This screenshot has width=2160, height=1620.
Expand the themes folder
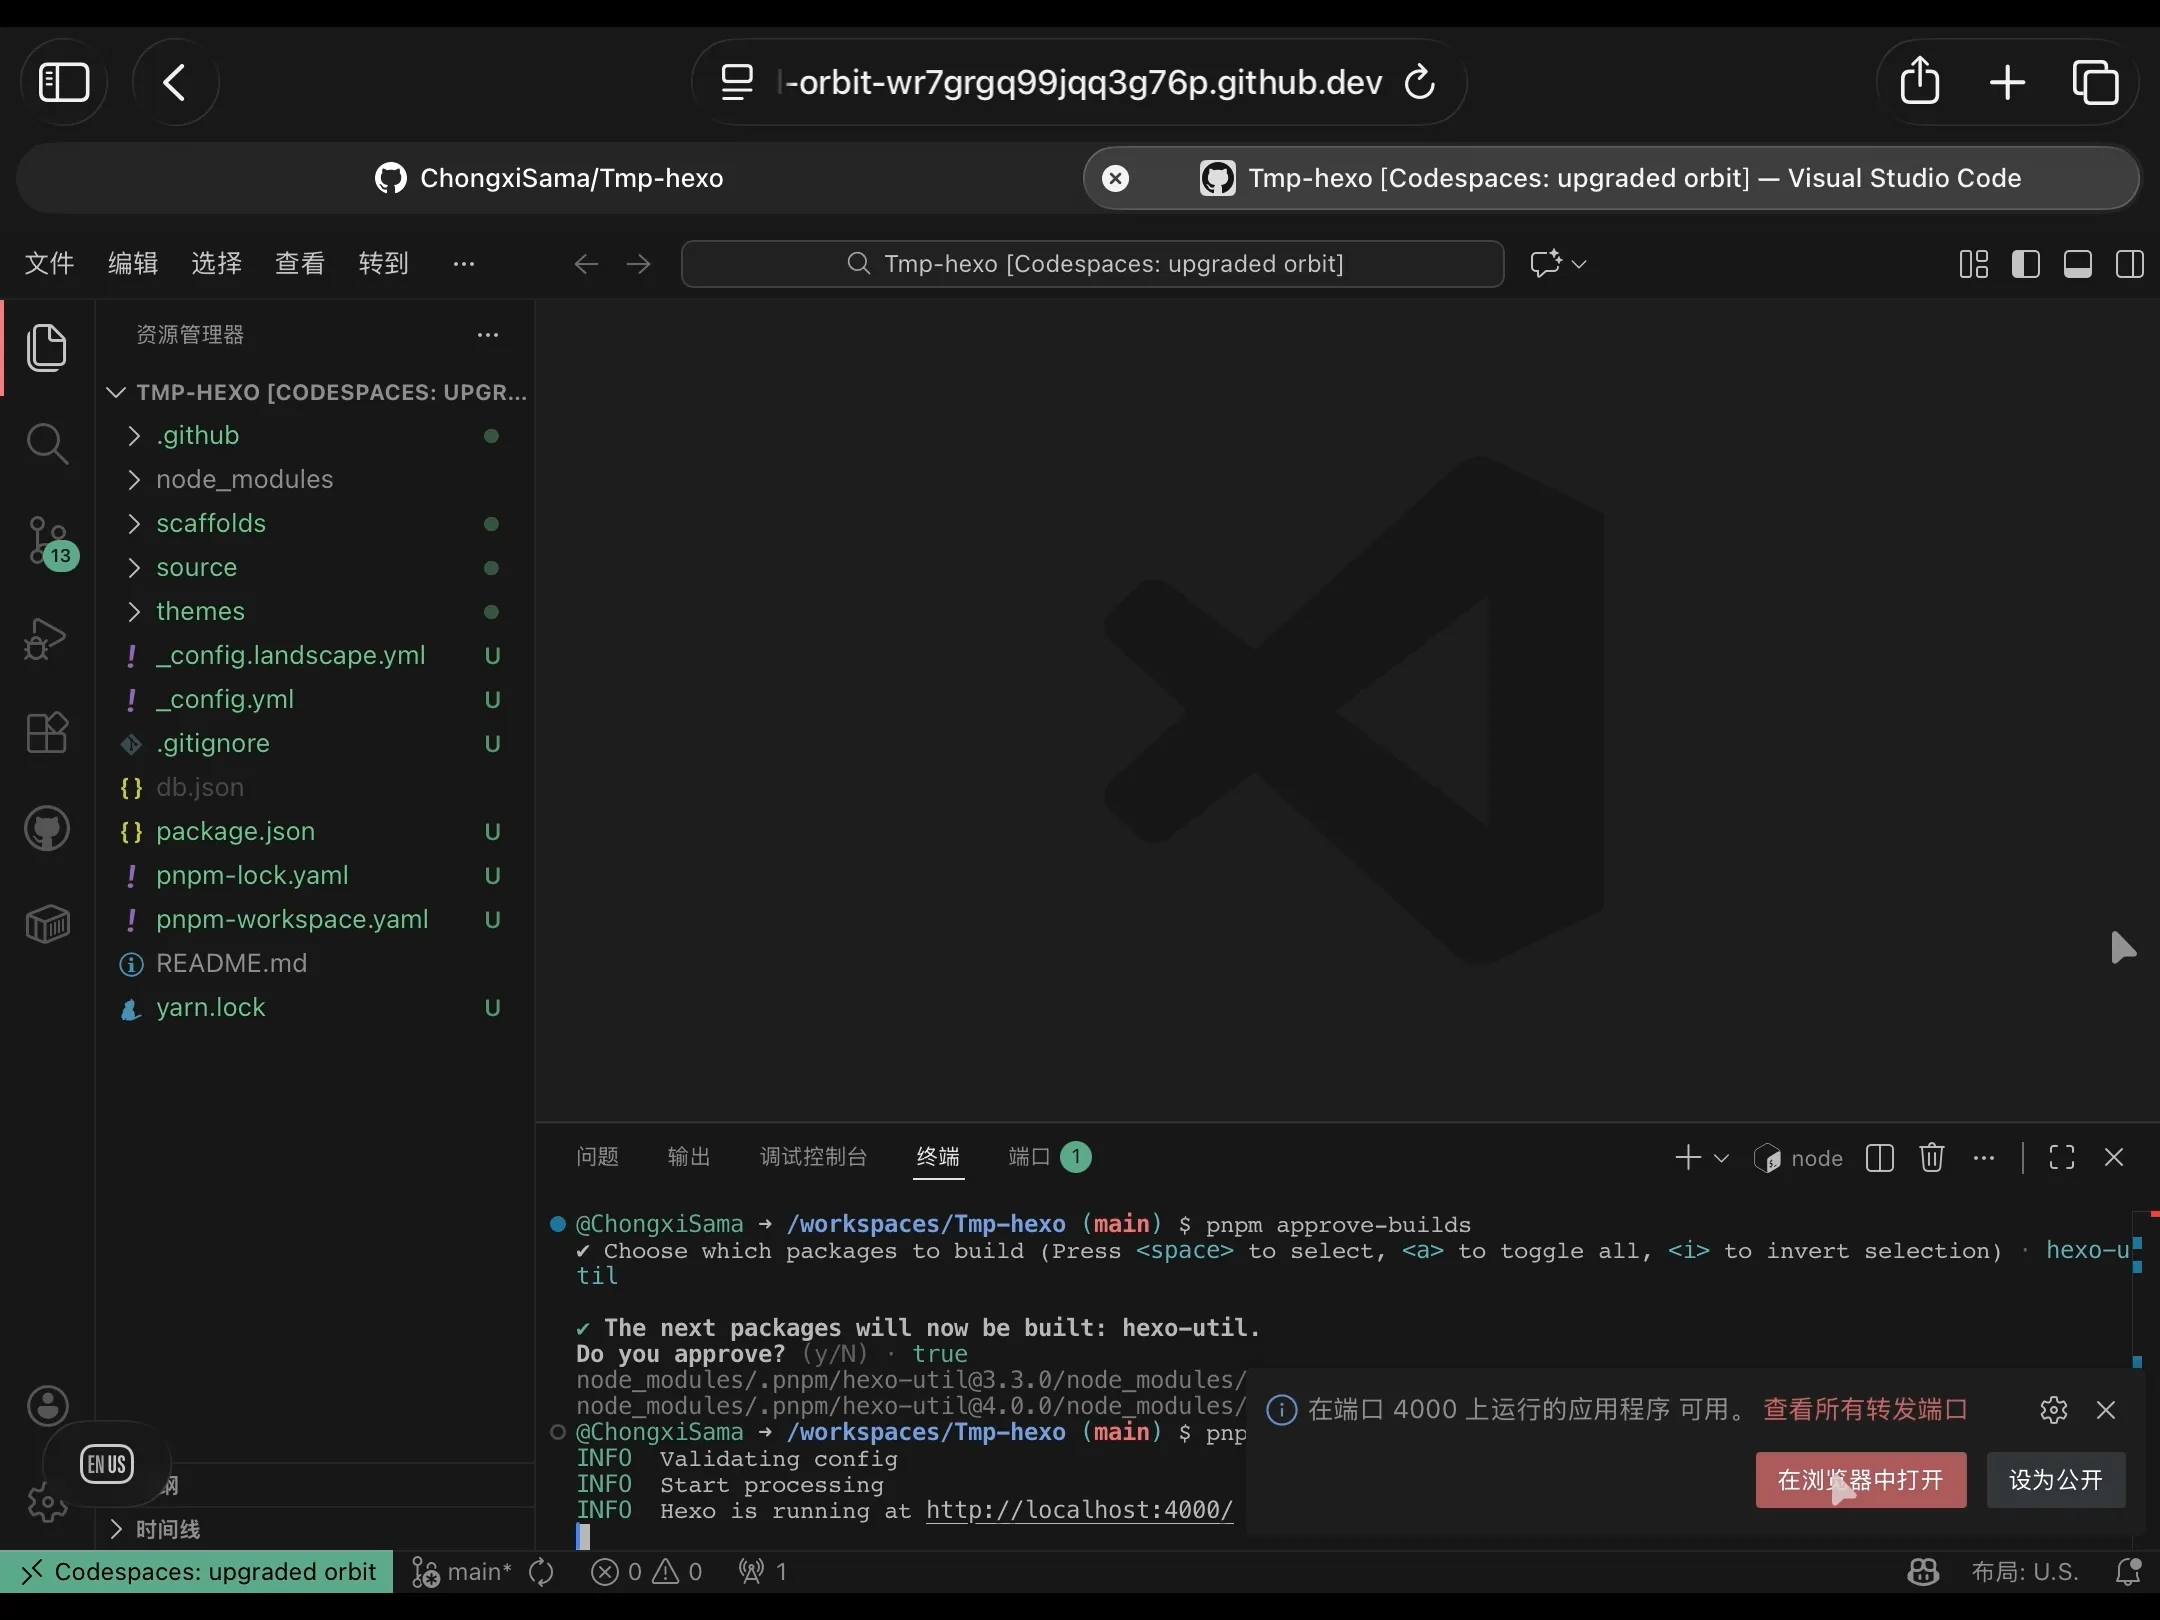tap(200, 611)
